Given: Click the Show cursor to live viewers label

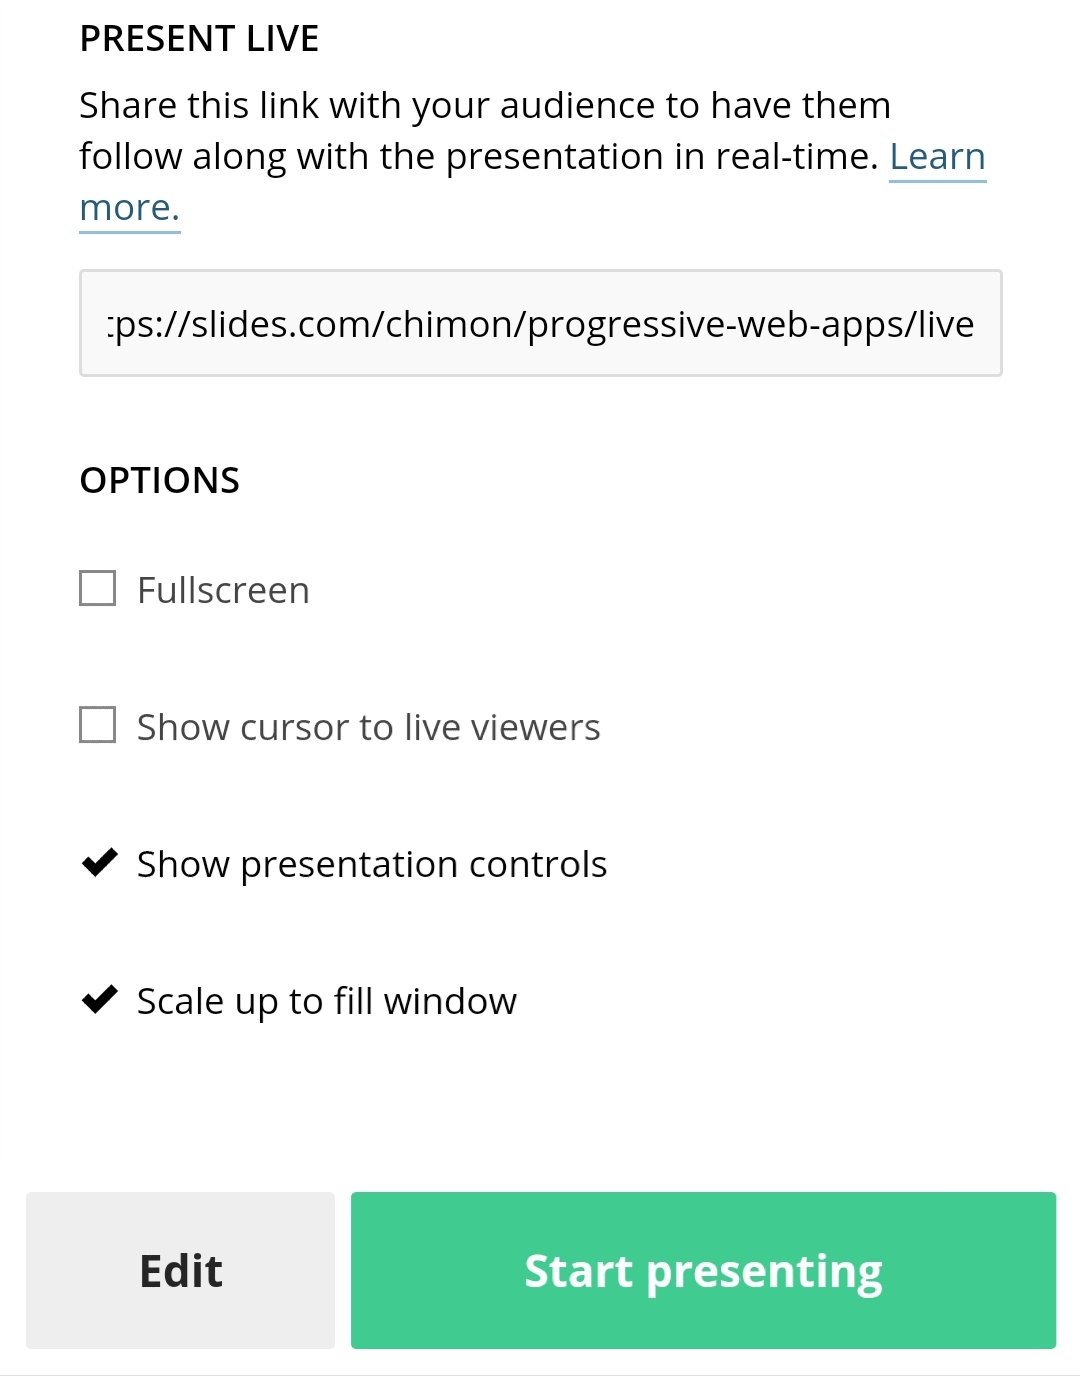Looking at the screenshot, I should 368,726.
